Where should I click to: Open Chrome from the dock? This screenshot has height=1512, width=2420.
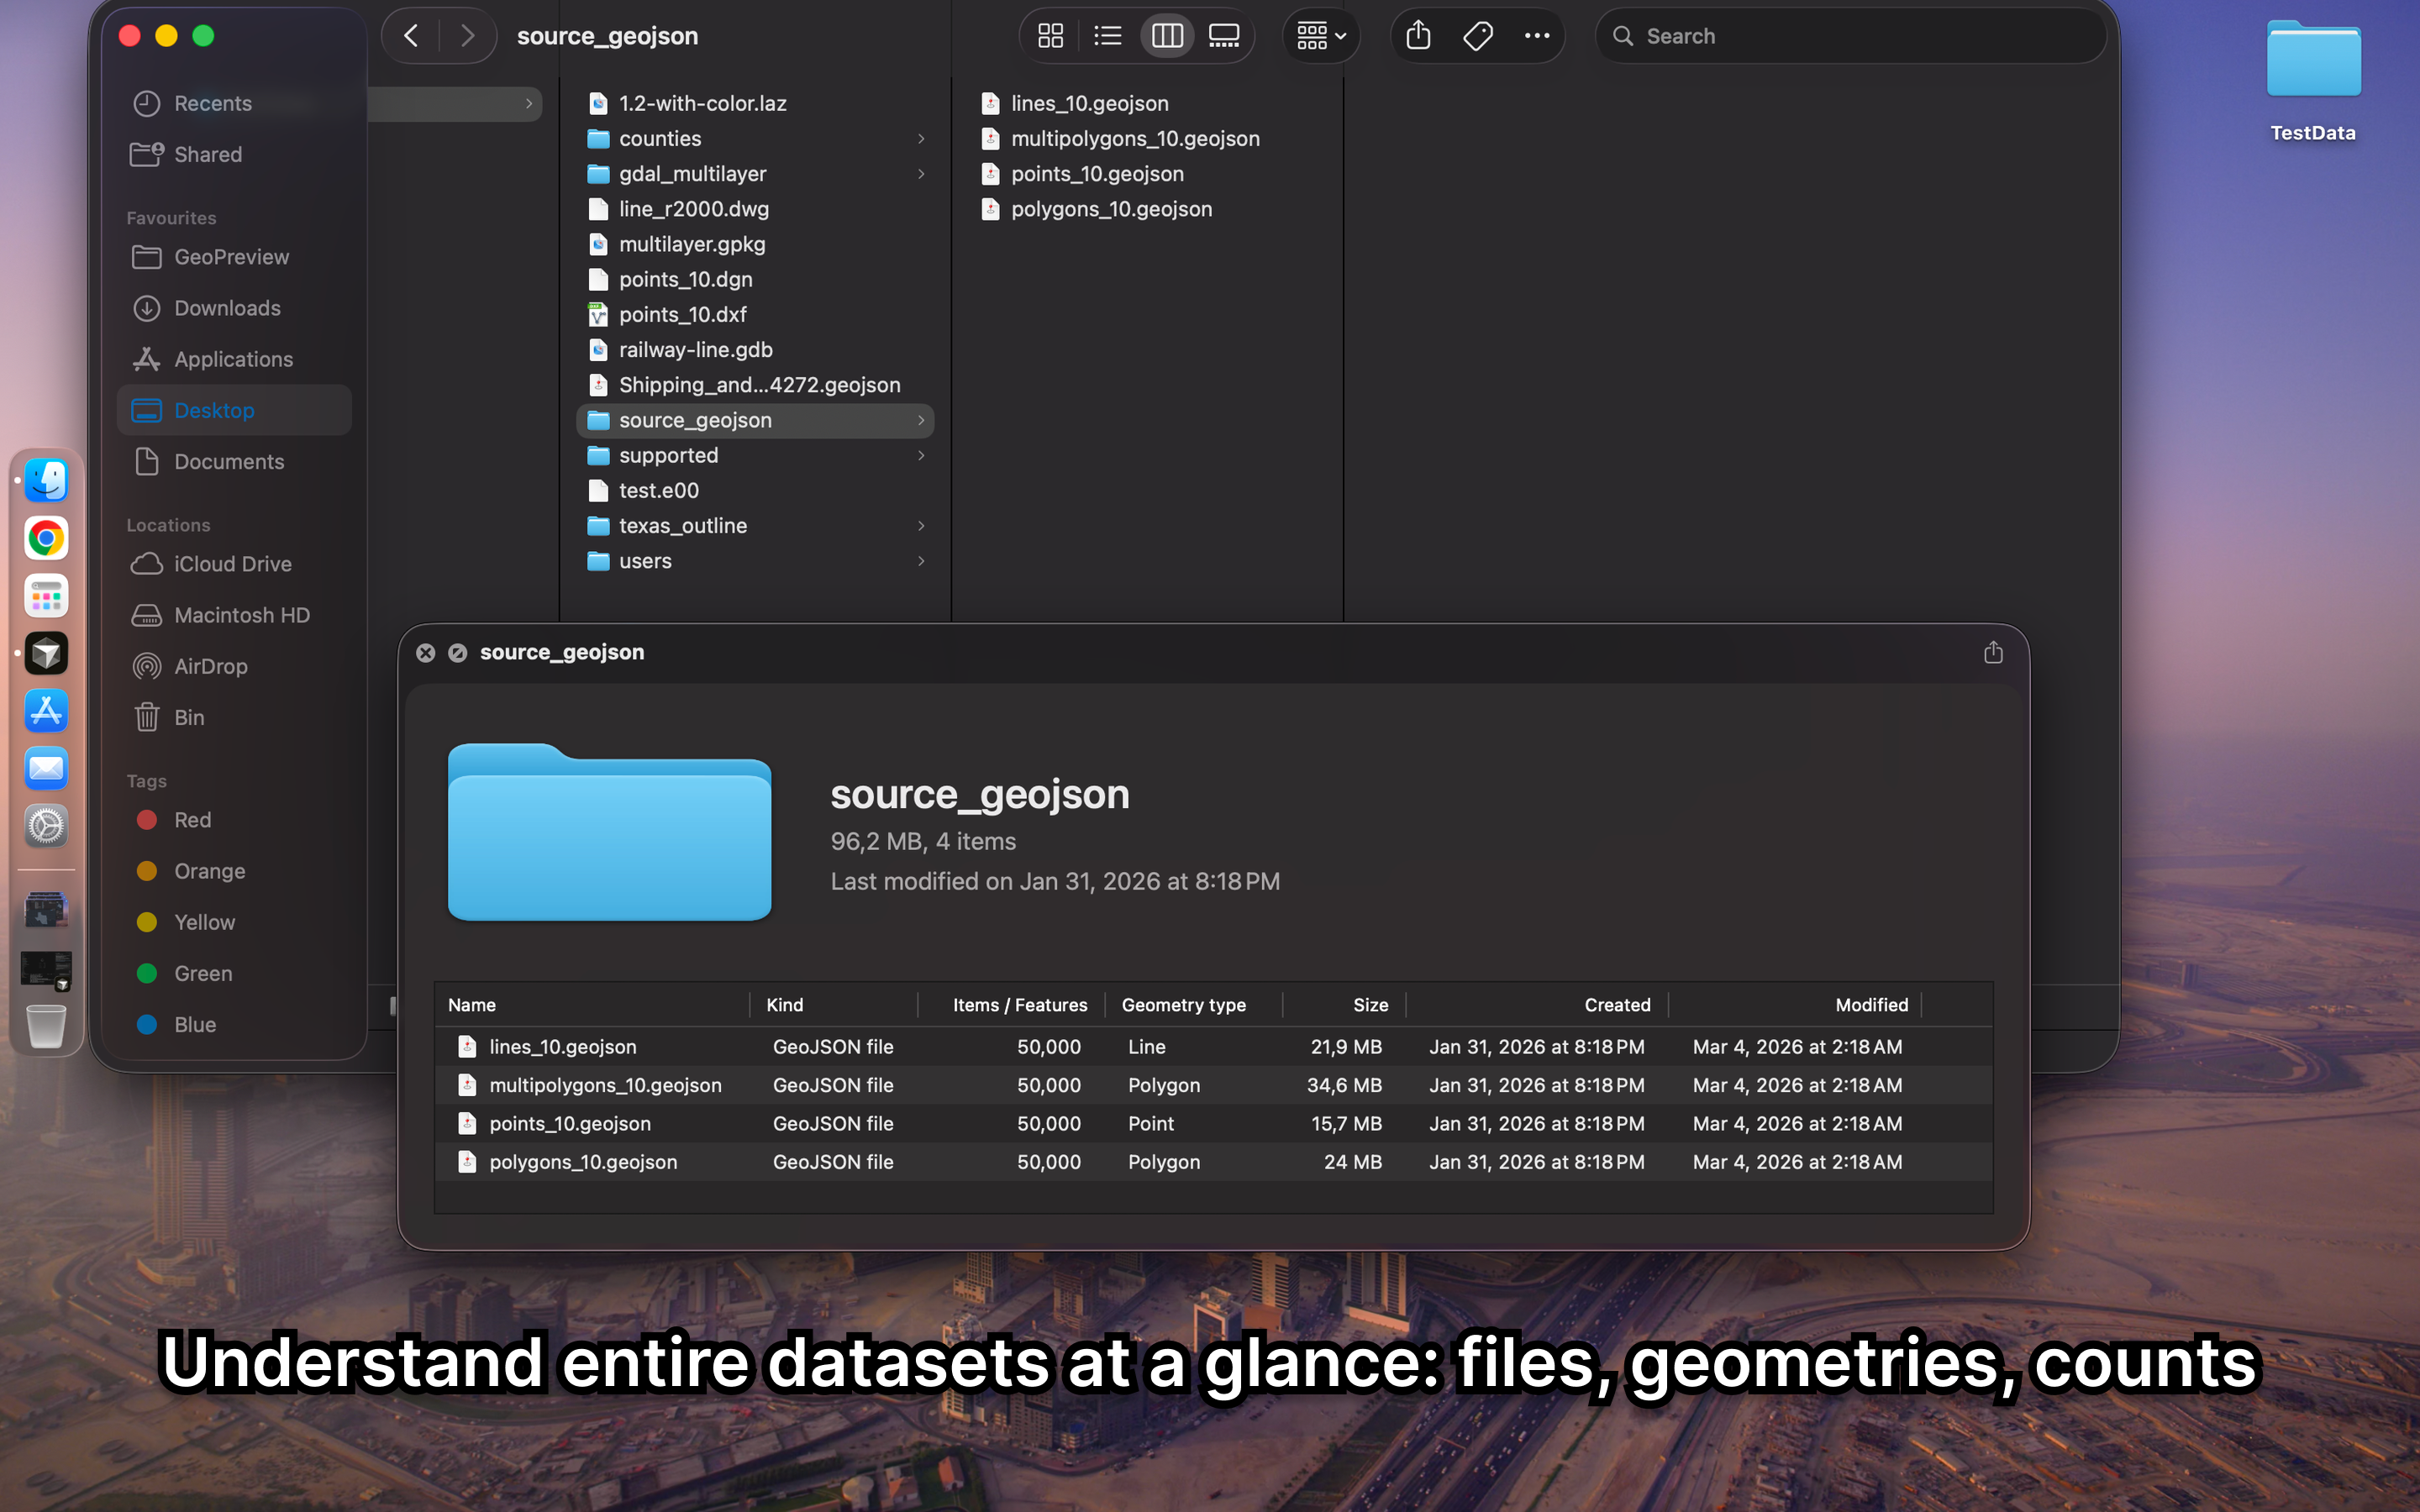pos(46,539)
